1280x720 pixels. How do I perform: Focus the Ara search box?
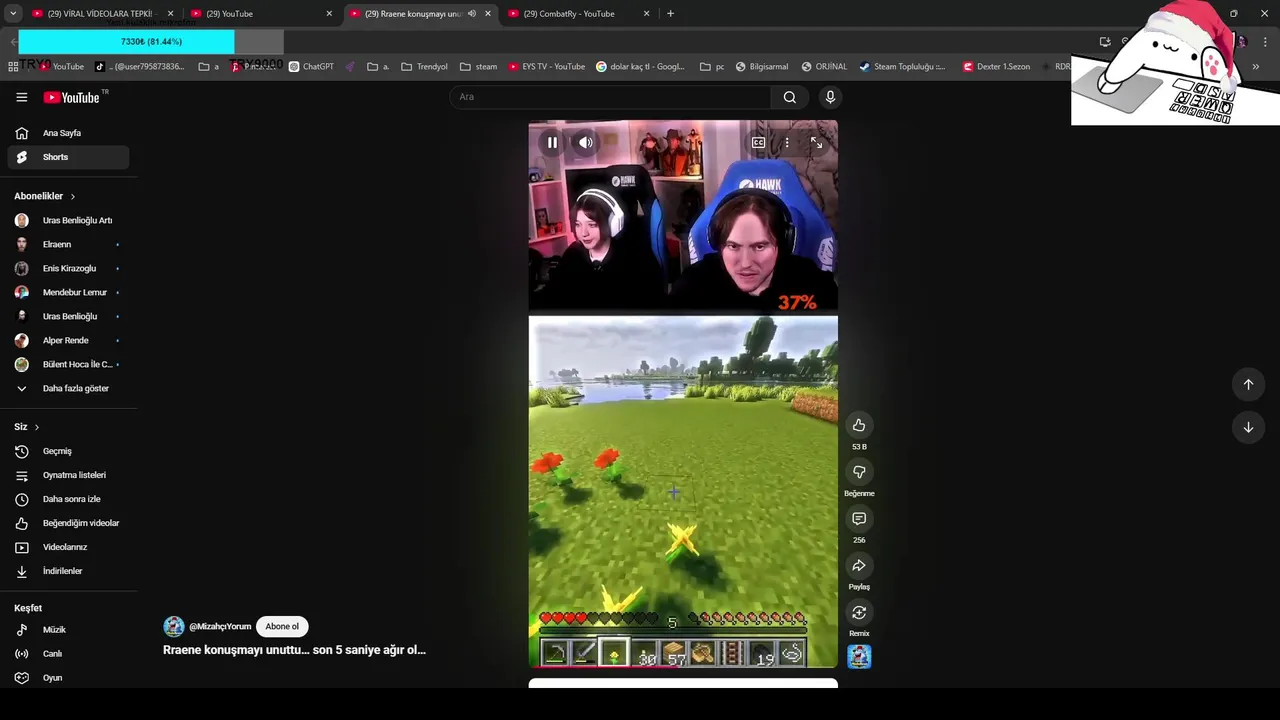point(610,97)
